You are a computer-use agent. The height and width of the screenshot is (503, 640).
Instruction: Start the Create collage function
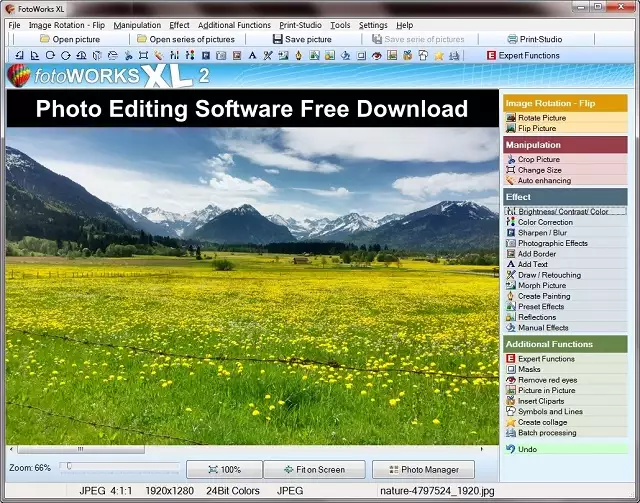tap(542, 422)
